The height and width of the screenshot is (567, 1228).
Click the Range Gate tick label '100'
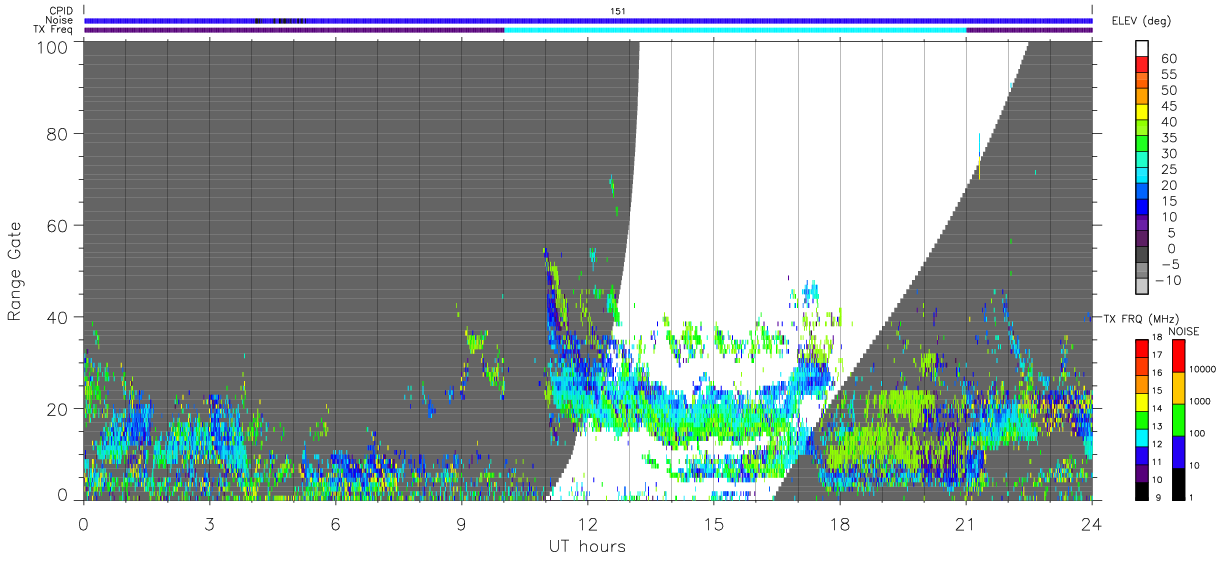[54, 46]
